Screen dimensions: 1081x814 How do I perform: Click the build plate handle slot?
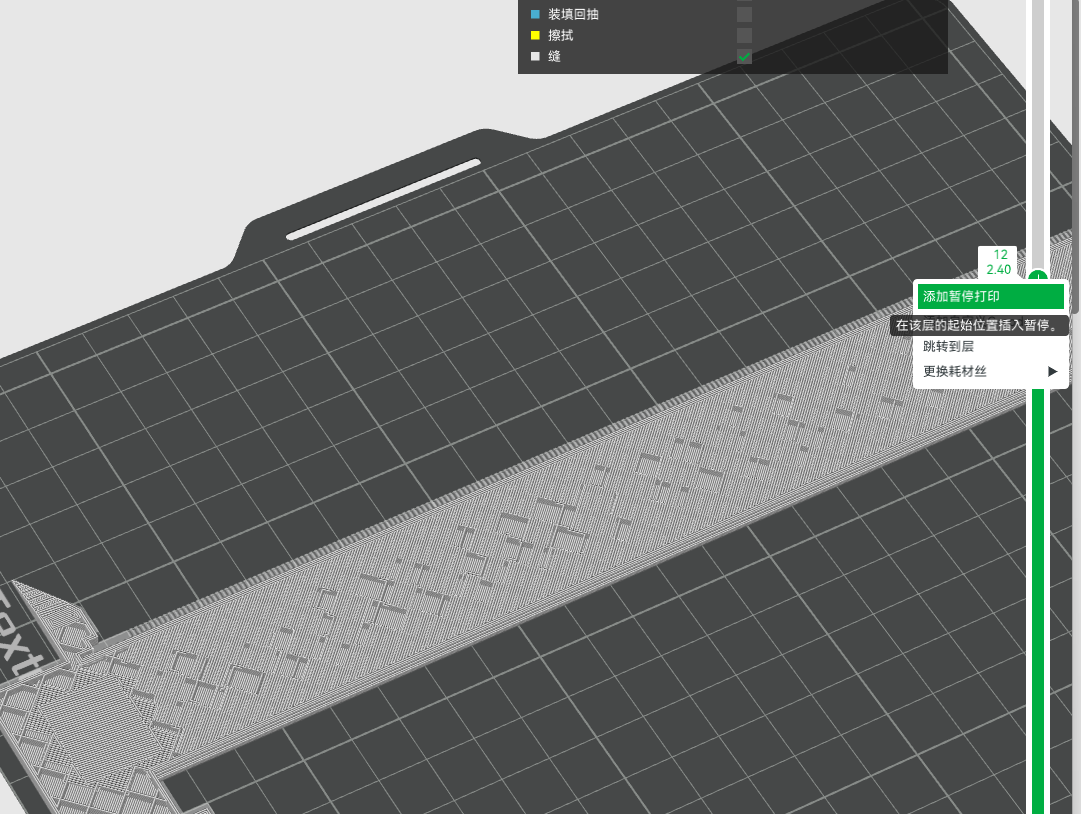tap(383, 199)
